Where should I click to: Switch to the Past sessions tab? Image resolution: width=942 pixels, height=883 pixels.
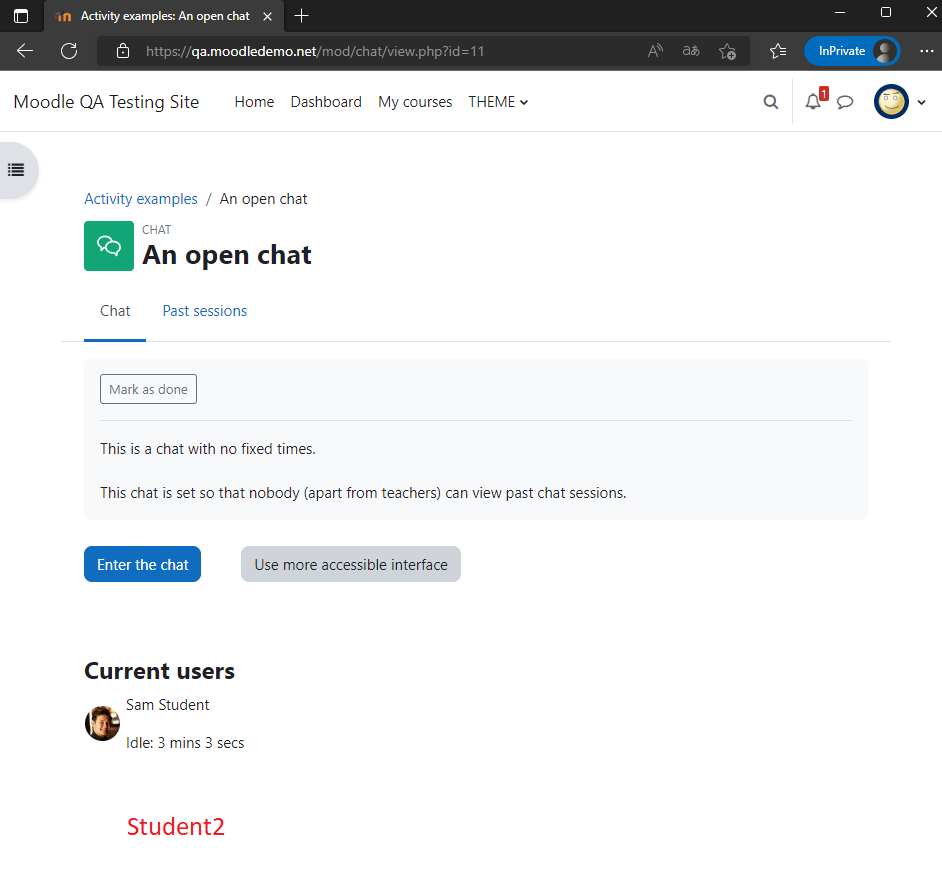[205, 311]
